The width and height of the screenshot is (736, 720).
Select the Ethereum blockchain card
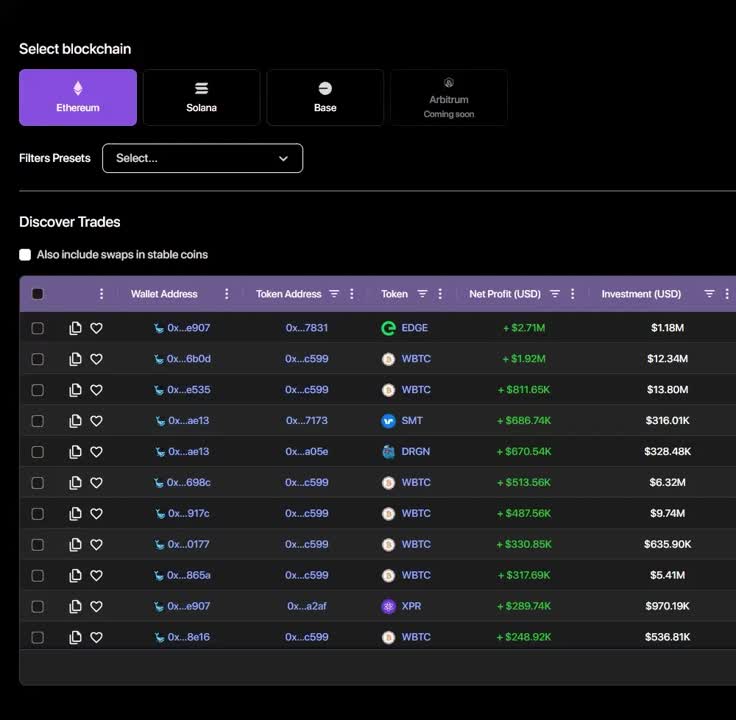click(78, 97)
